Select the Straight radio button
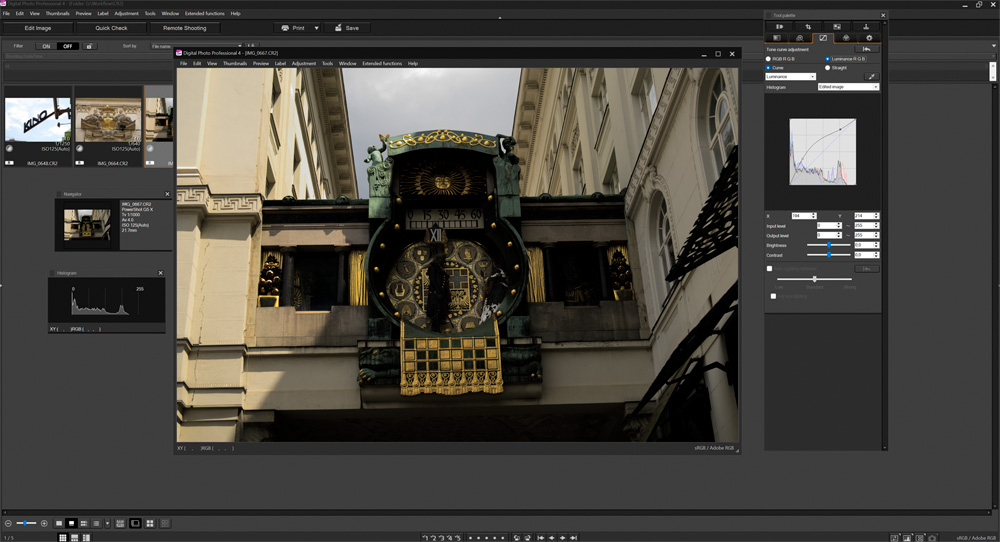The width and height of the screenshot is (1000, 542). [x=828, y=68]
